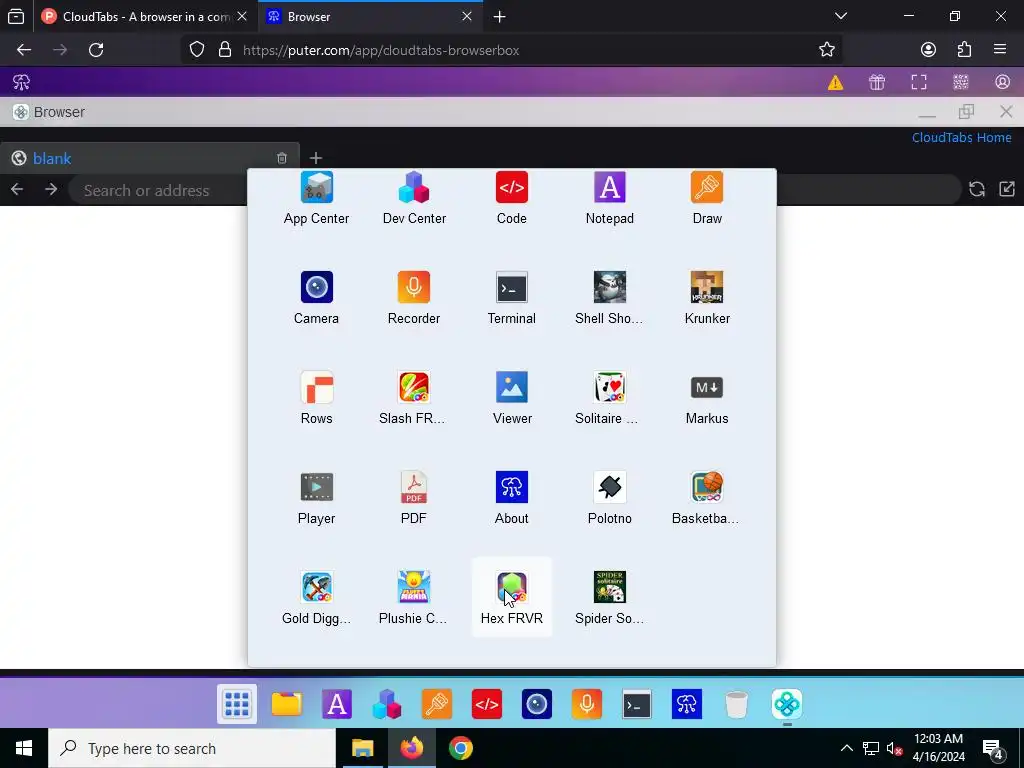This screenshot has height=768, width=1024.
Task: Open the image Viewer app
Action: tap(511, 398)
